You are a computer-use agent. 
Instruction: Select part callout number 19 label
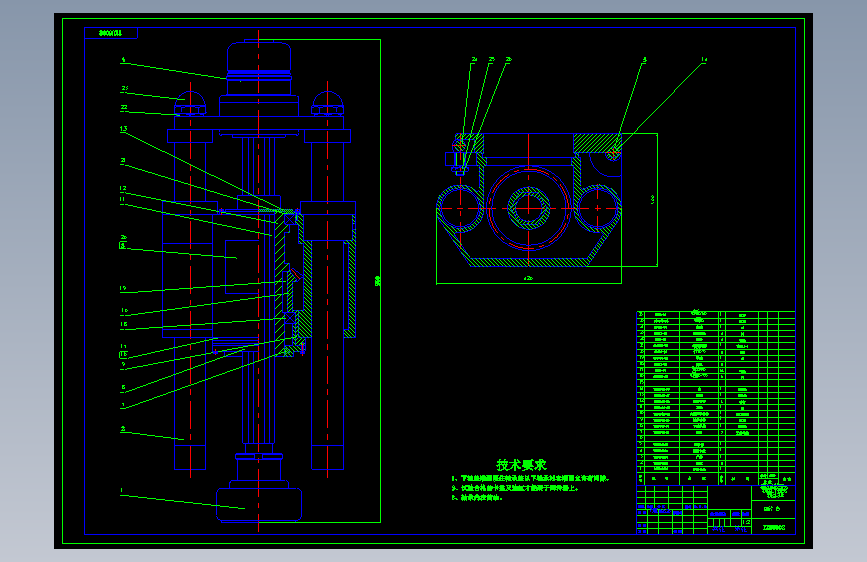pos(123,288)
